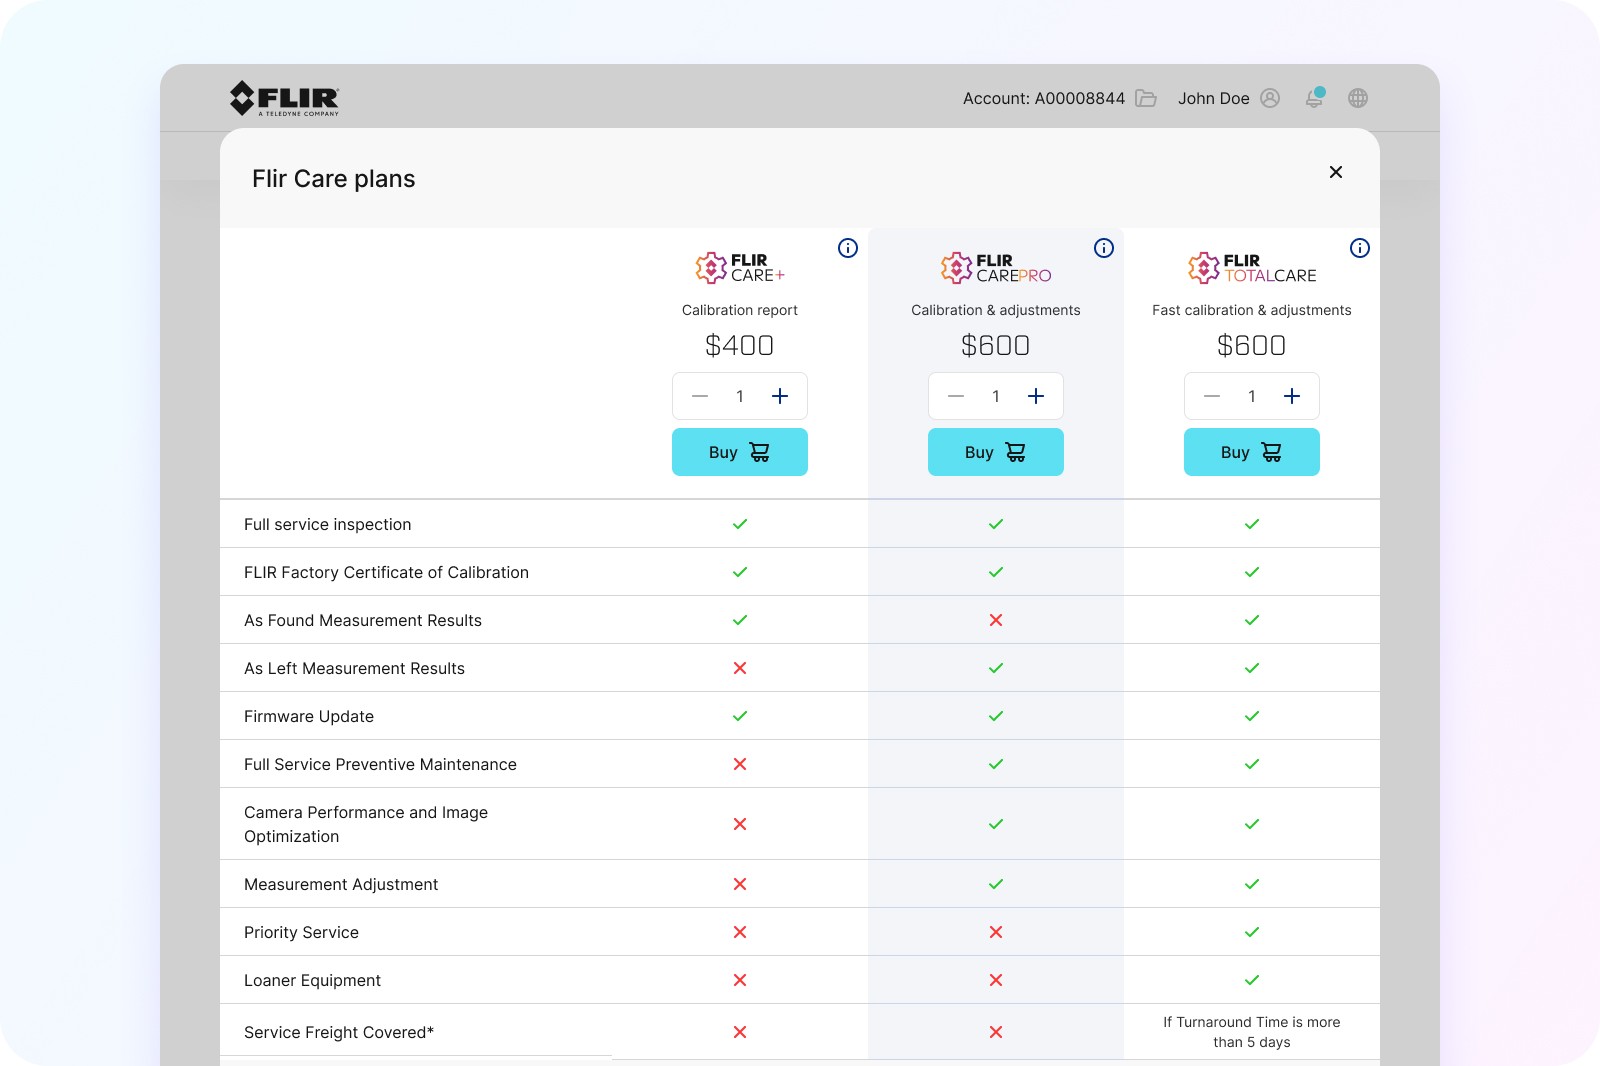Click CarePro red cross for Loaner Equipment

996,980
